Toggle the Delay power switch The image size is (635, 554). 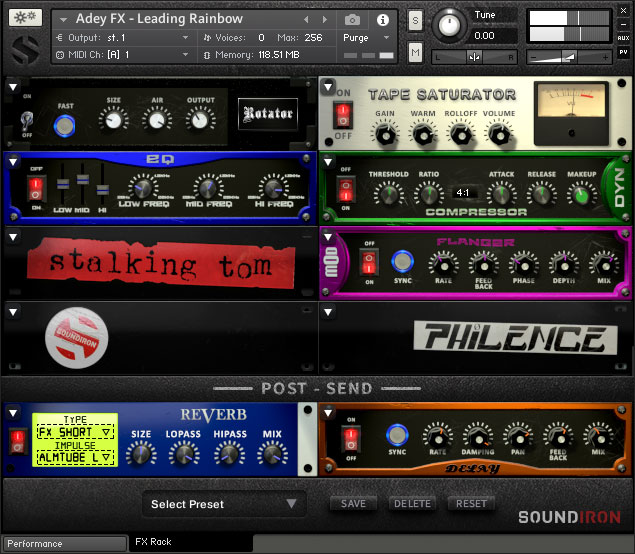351,439
